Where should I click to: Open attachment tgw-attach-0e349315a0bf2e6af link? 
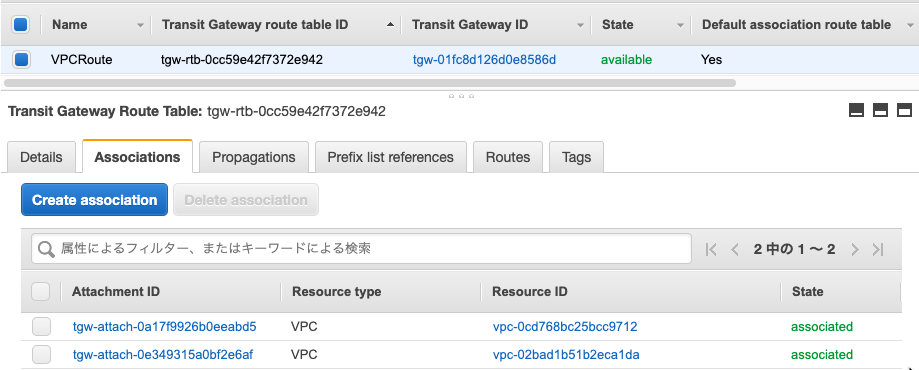(163, 355)
